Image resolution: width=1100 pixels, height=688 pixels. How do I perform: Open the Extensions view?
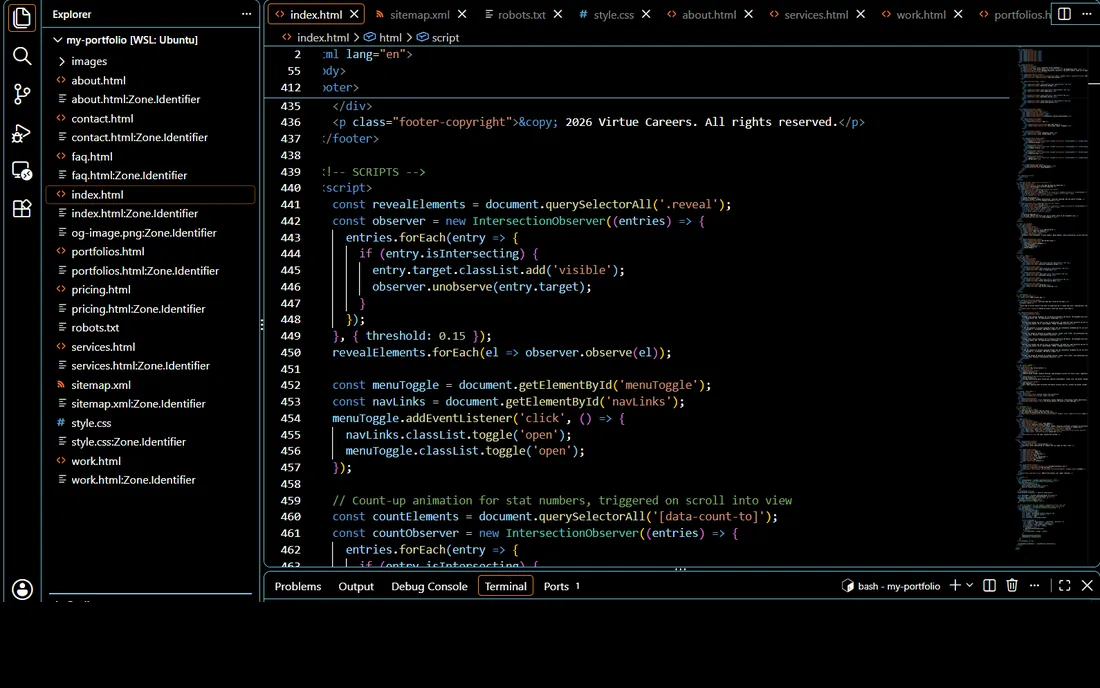click(x=22, y=208)
